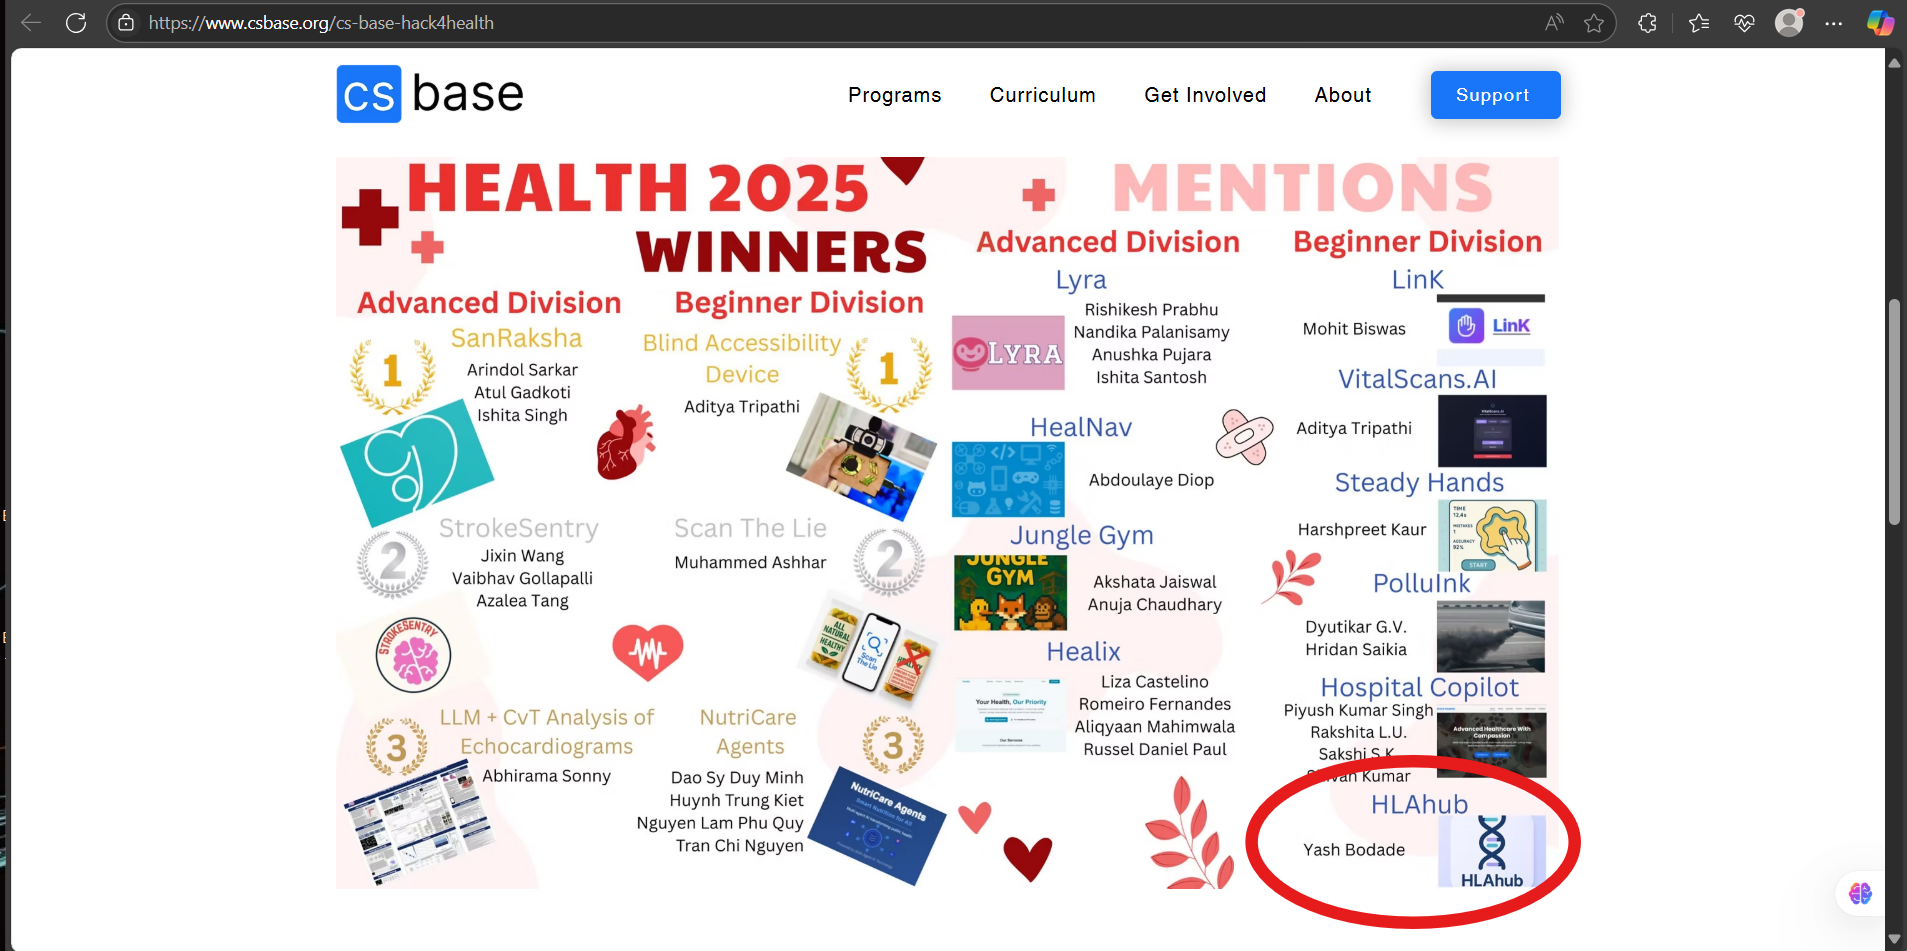Go back using the browser back arrow
Viewport: 1907px width, 951px height.
31,23
